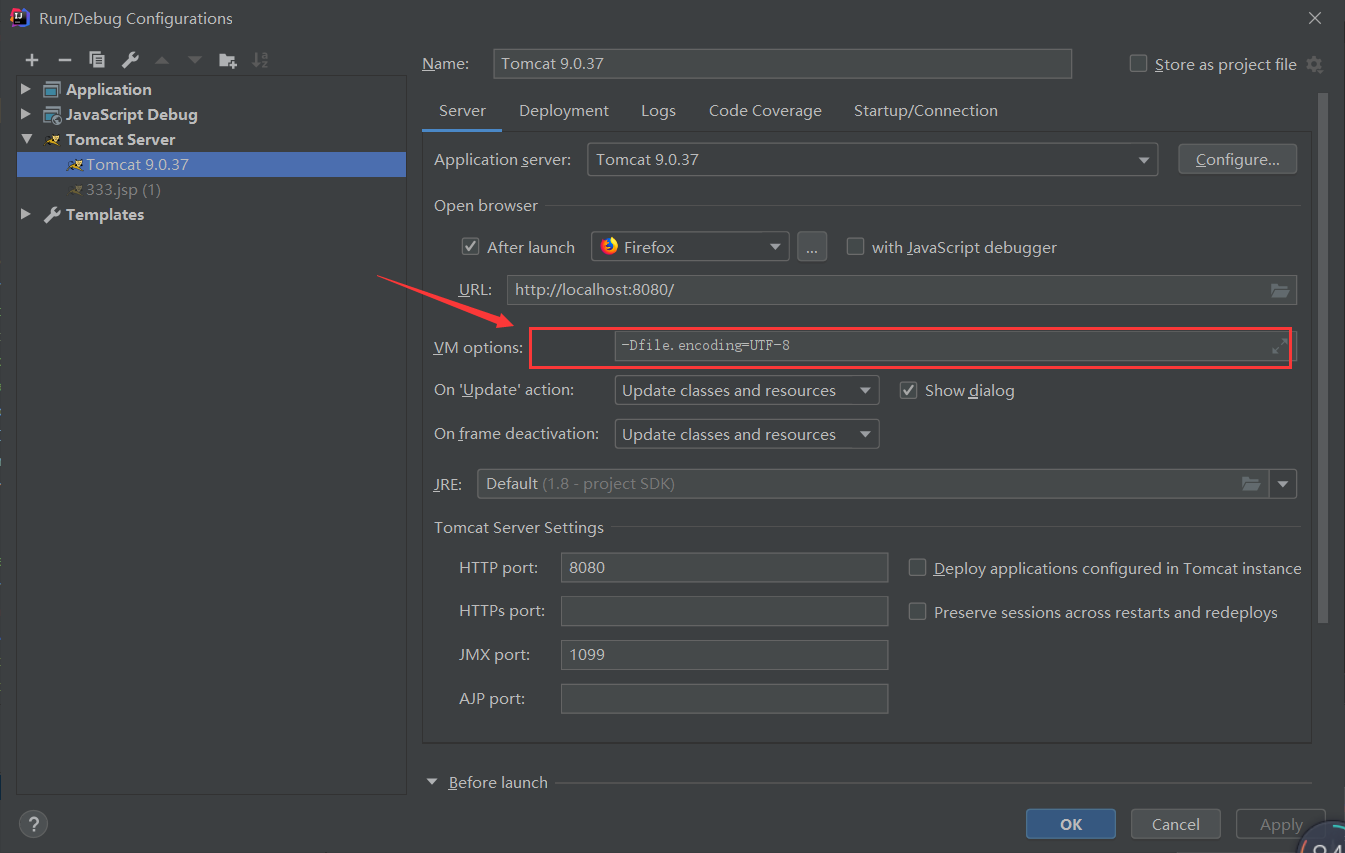
Task: Click the Tomcat Server cat icon in the tree
Action: 53,139
